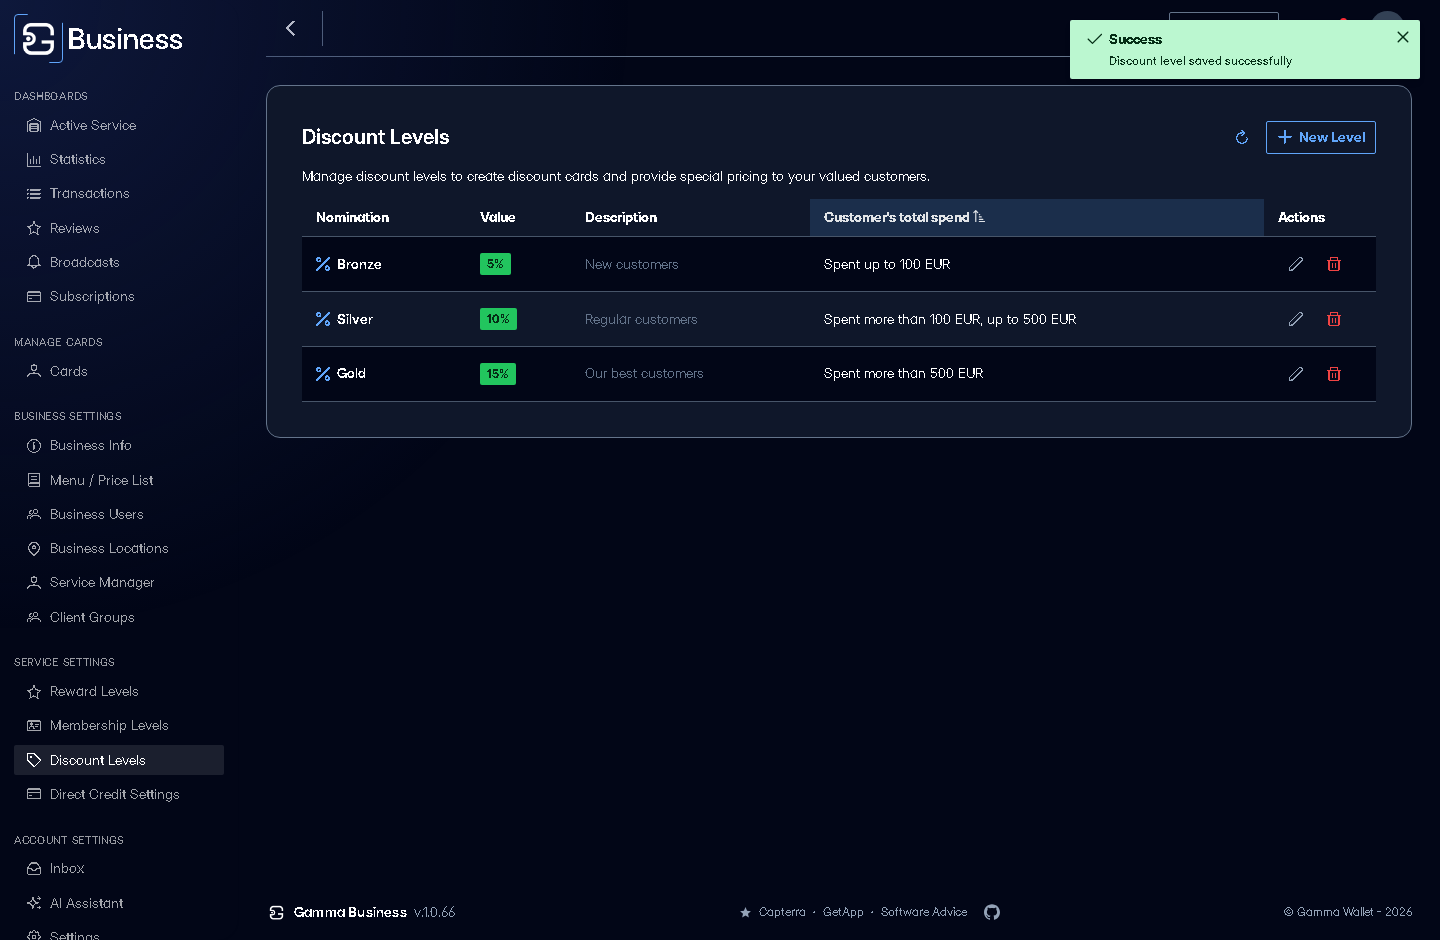This screenshot has height=940, width=1440.
Task: Open the Capterra link
Action: (782, 912)
